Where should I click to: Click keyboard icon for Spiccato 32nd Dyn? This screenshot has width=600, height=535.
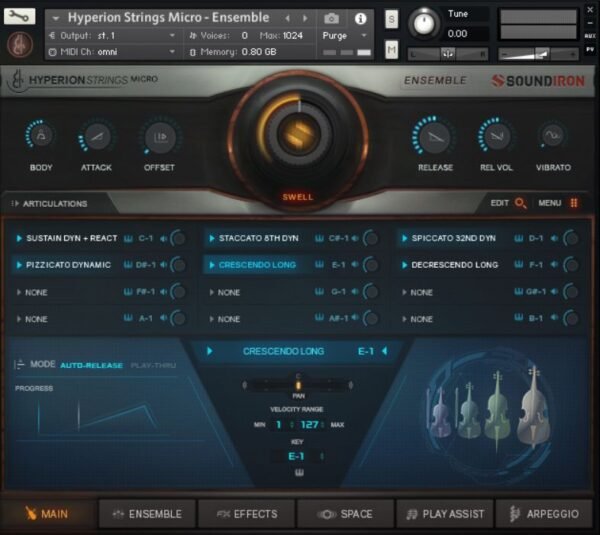tap(518, 238)
